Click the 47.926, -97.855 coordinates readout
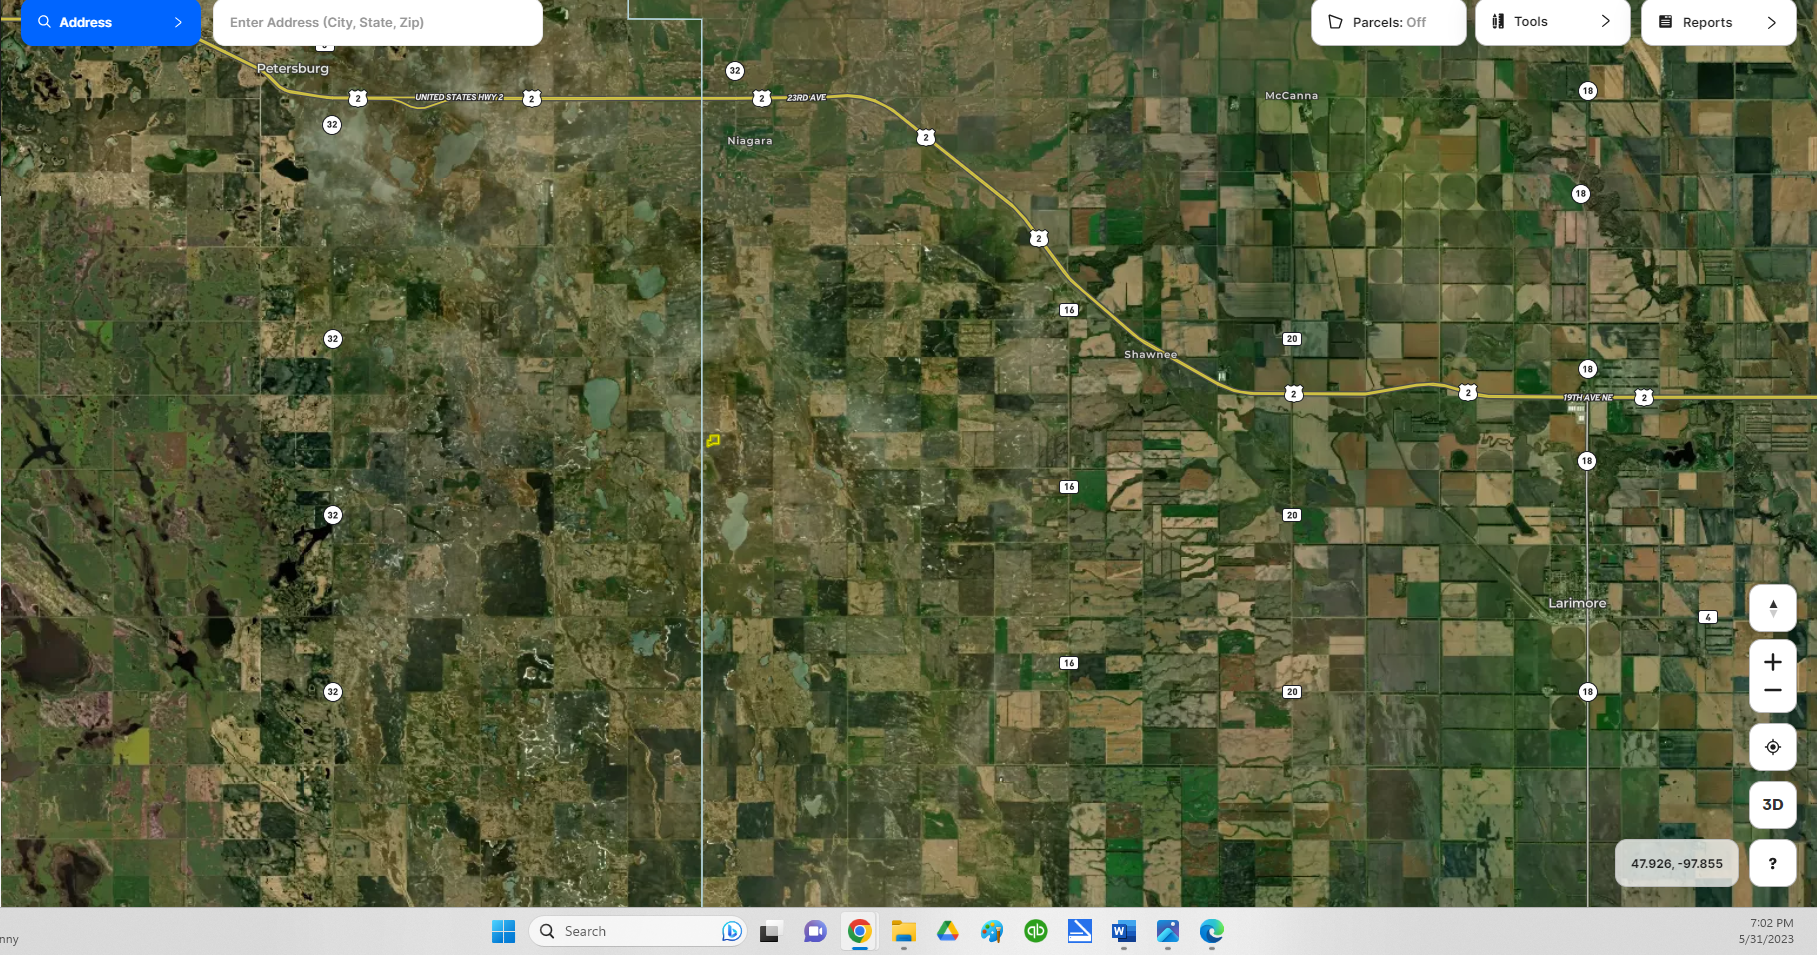This screenshot has width=1817, height=955. tap(1676, 864)
